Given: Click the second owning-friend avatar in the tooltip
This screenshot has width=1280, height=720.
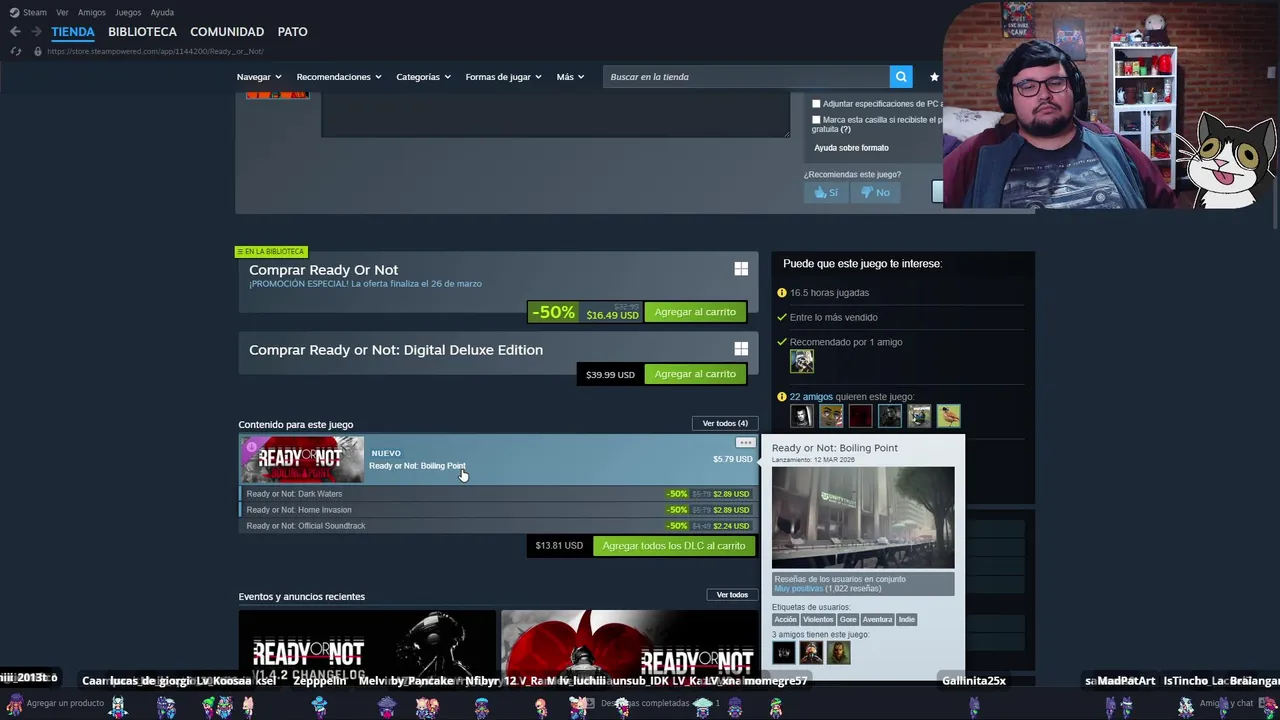Looking at the screenshot, I should 811,653.
